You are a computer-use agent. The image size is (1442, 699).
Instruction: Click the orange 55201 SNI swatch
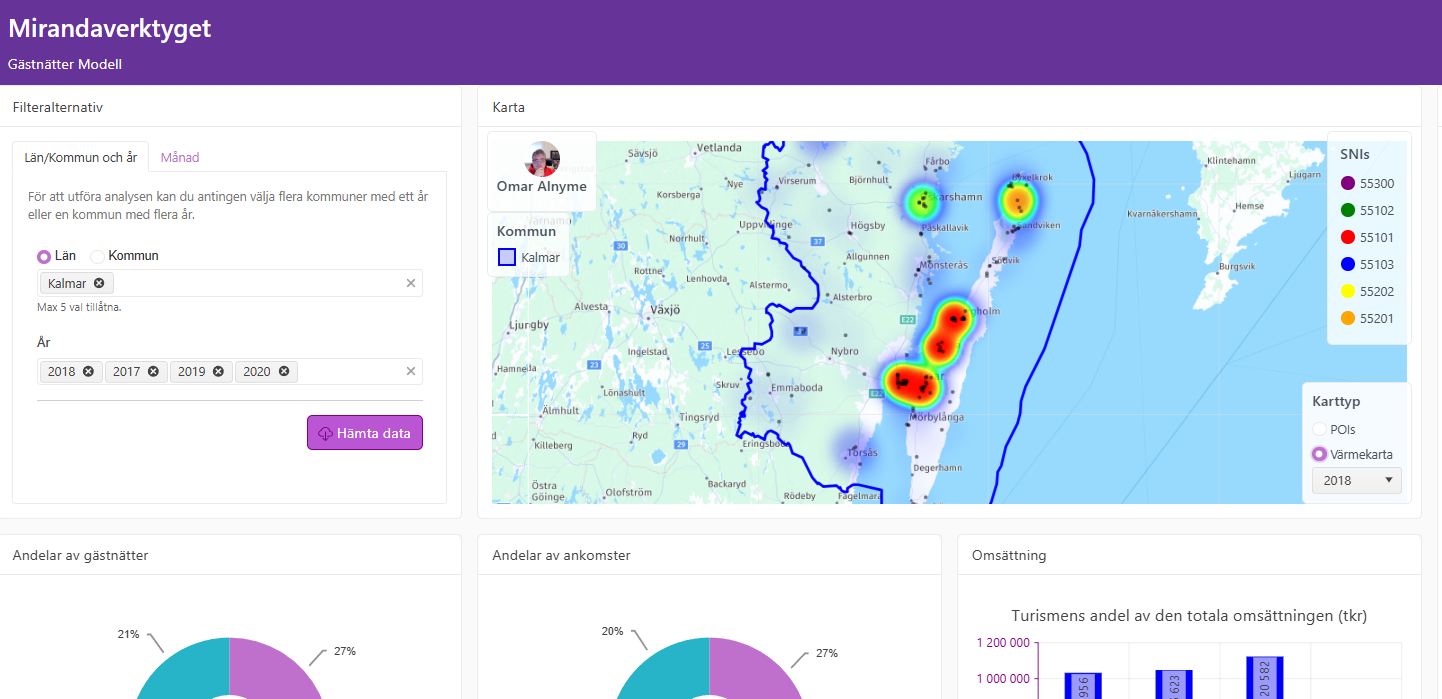(x=1347, y=318)
